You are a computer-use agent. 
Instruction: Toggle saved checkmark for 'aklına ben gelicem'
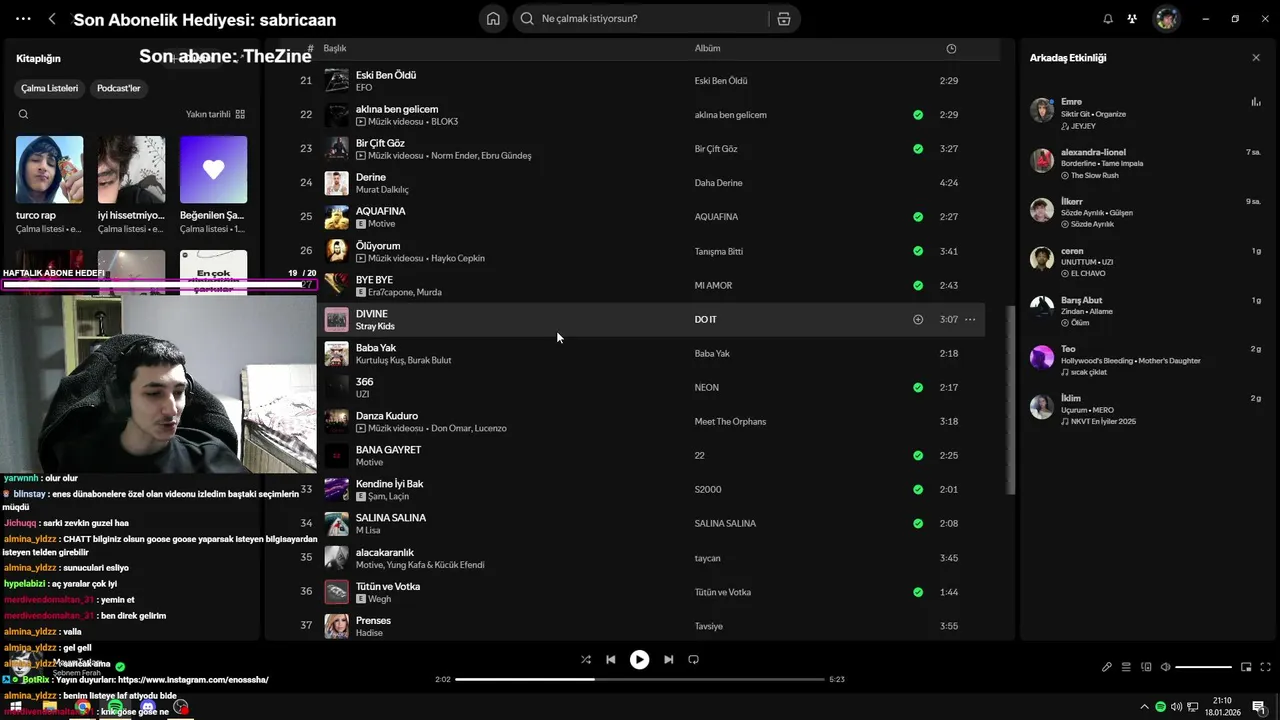click(918, 115)
